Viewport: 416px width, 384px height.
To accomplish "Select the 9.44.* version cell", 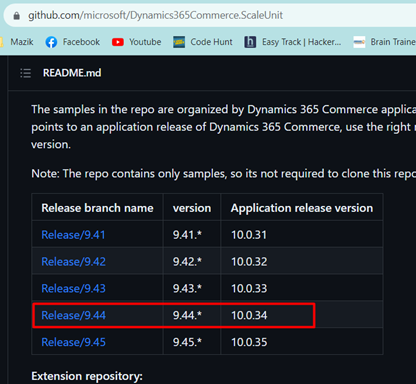I will pyautogui.click(x=192, y=314).
